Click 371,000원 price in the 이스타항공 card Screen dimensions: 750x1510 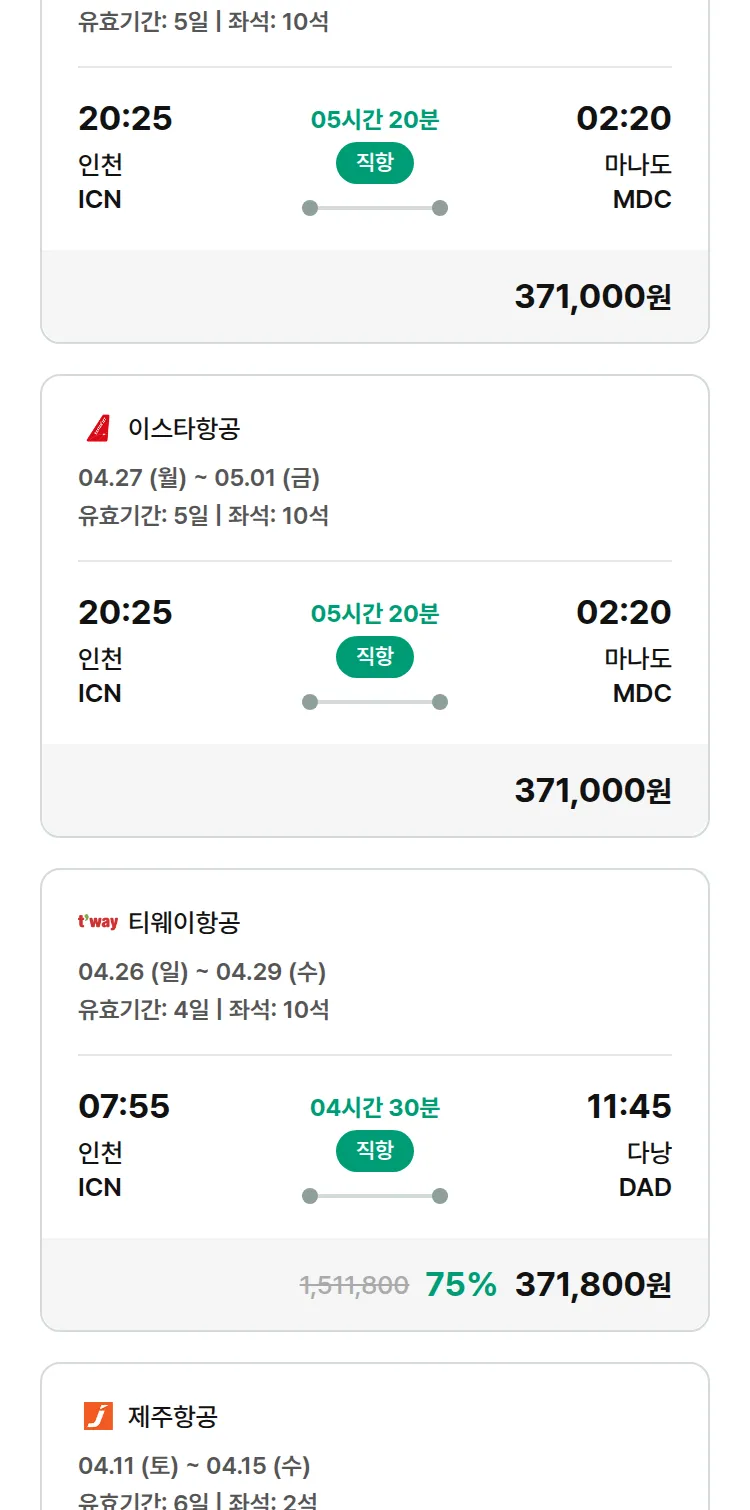pyautogui.click(x=593, y=791)
